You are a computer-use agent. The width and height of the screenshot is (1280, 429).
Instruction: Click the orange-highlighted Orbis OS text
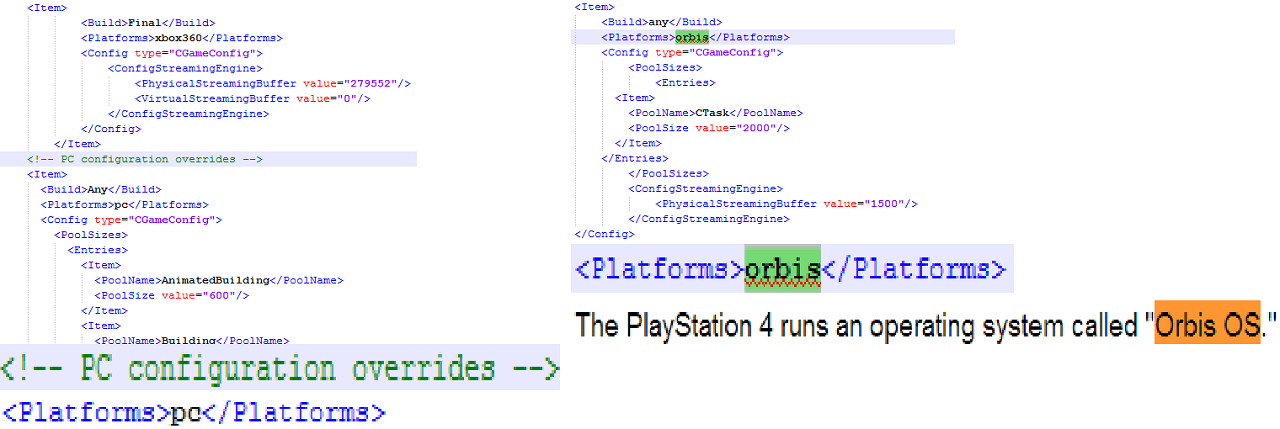point(1207,326)
